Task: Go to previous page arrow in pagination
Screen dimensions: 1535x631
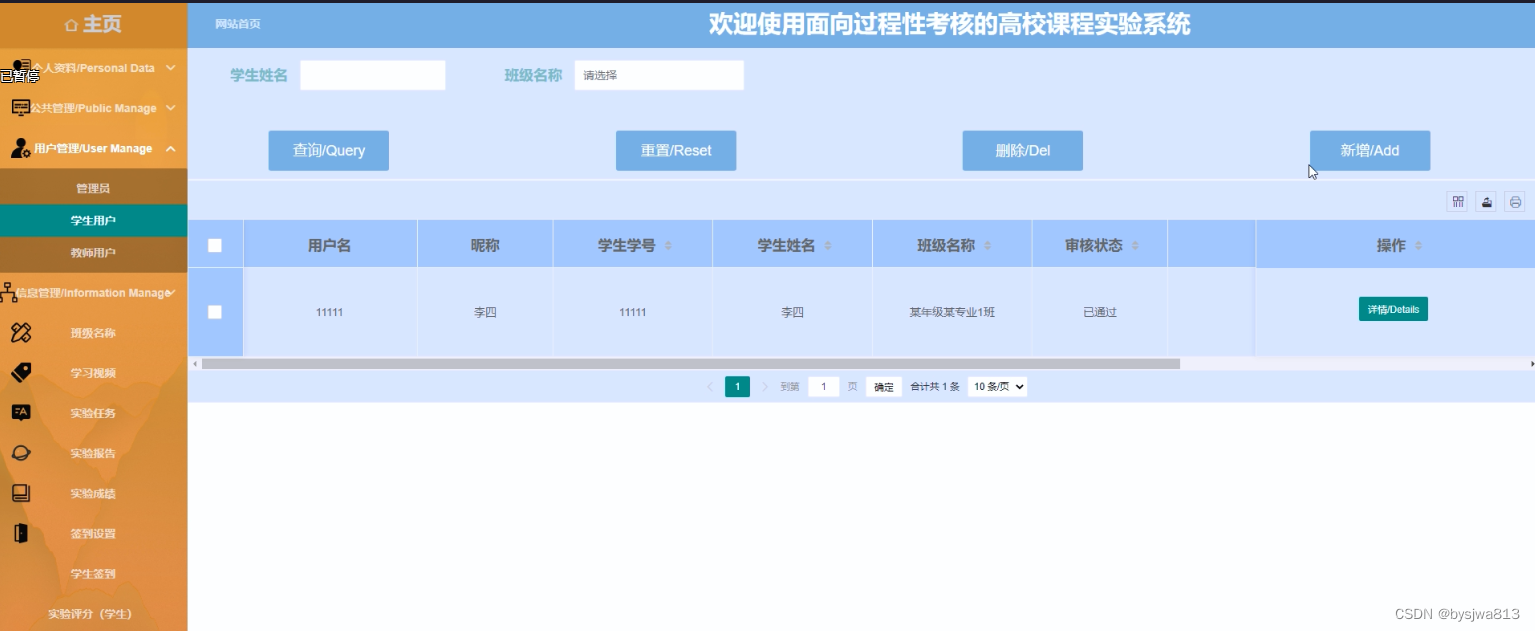Action: pos(710,386)
